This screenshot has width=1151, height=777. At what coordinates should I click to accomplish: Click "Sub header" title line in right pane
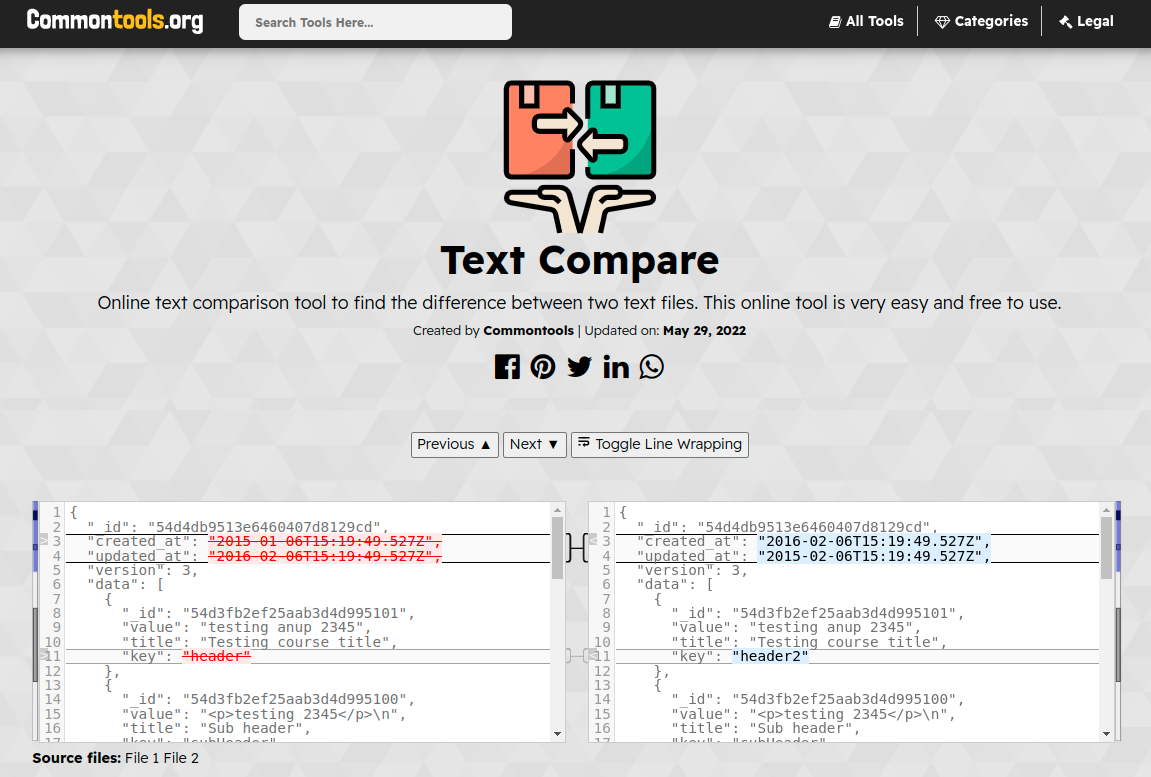coord(766,729)
